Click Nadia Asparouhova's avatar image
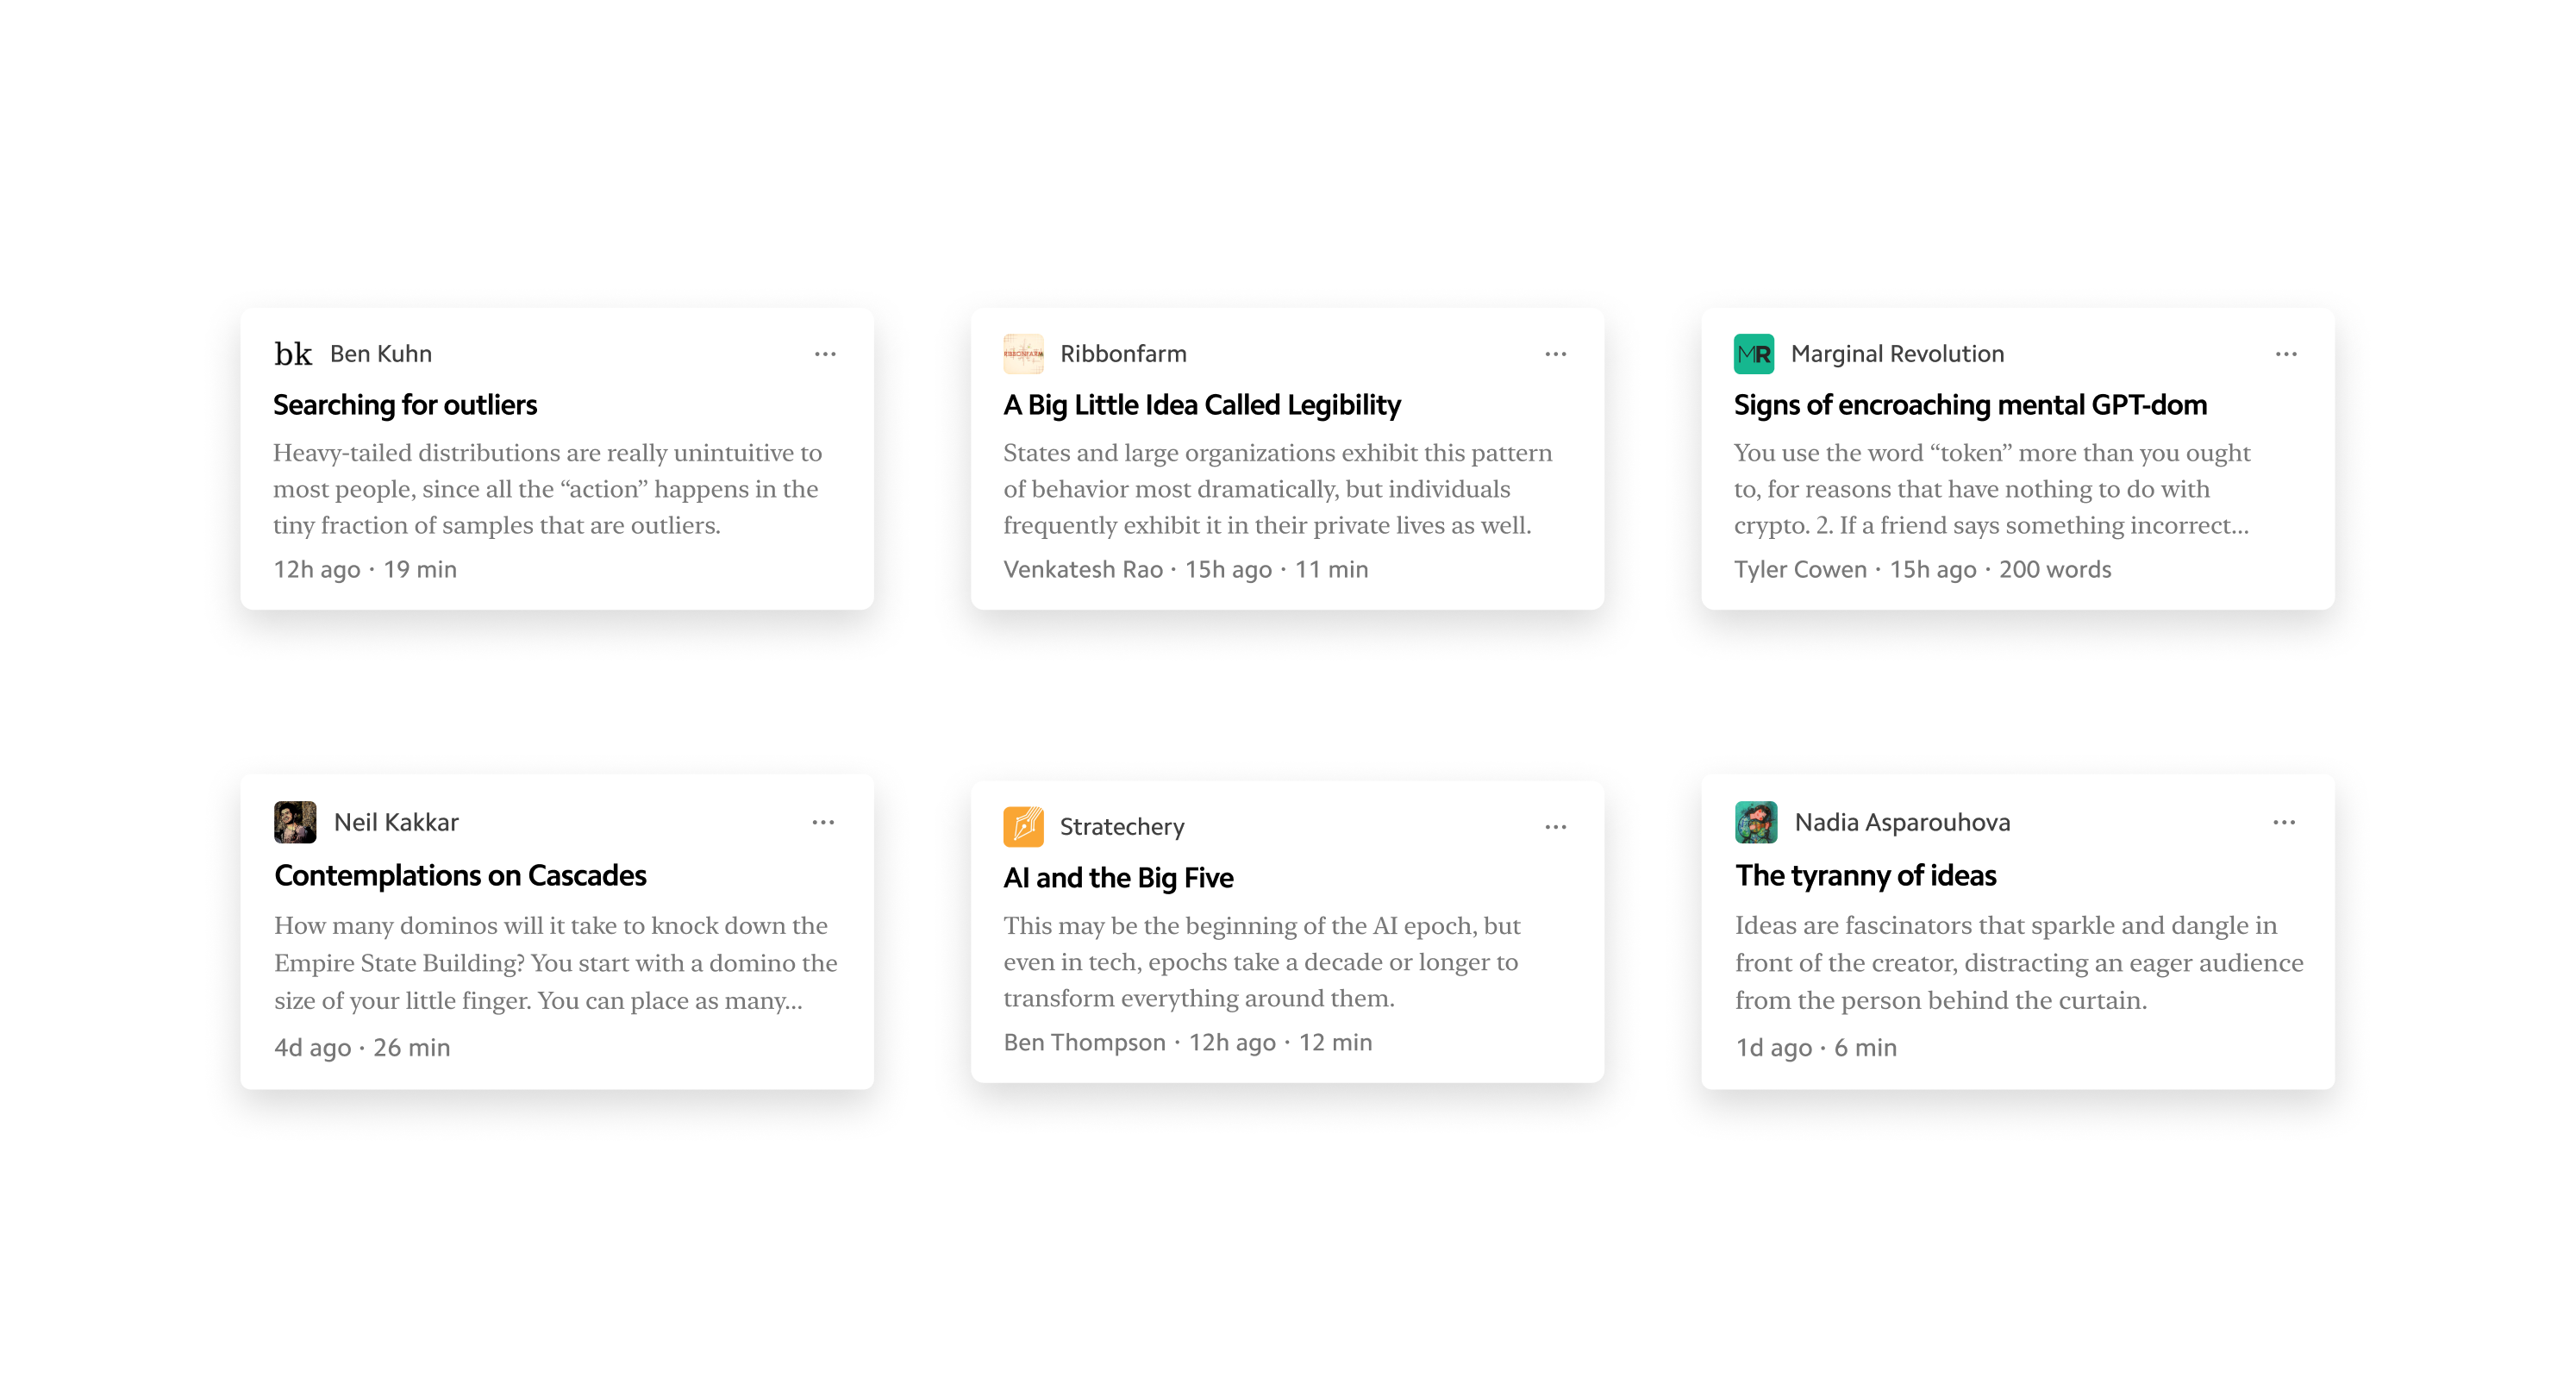This screenshot has width=2576, height=1397. (1756, 822)
